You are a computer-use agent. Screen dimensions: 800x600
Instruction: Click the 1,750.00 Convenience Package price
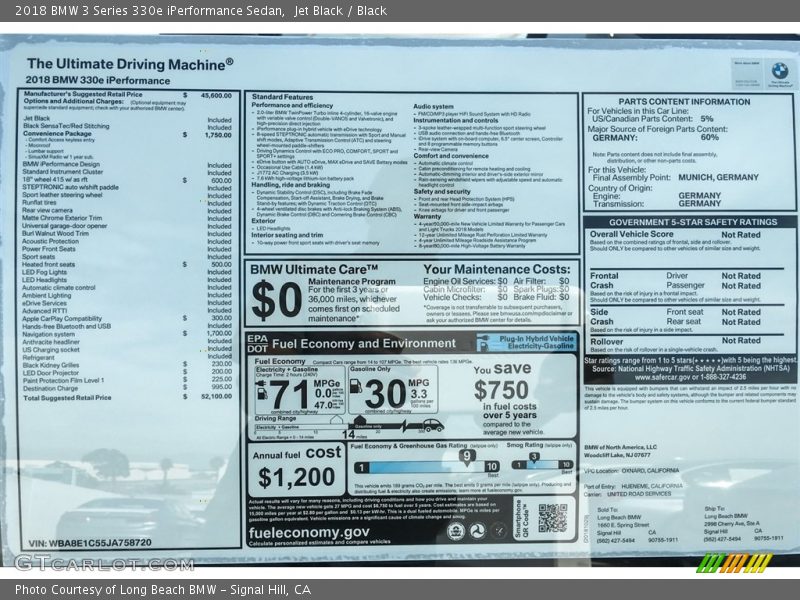[218, 135]
